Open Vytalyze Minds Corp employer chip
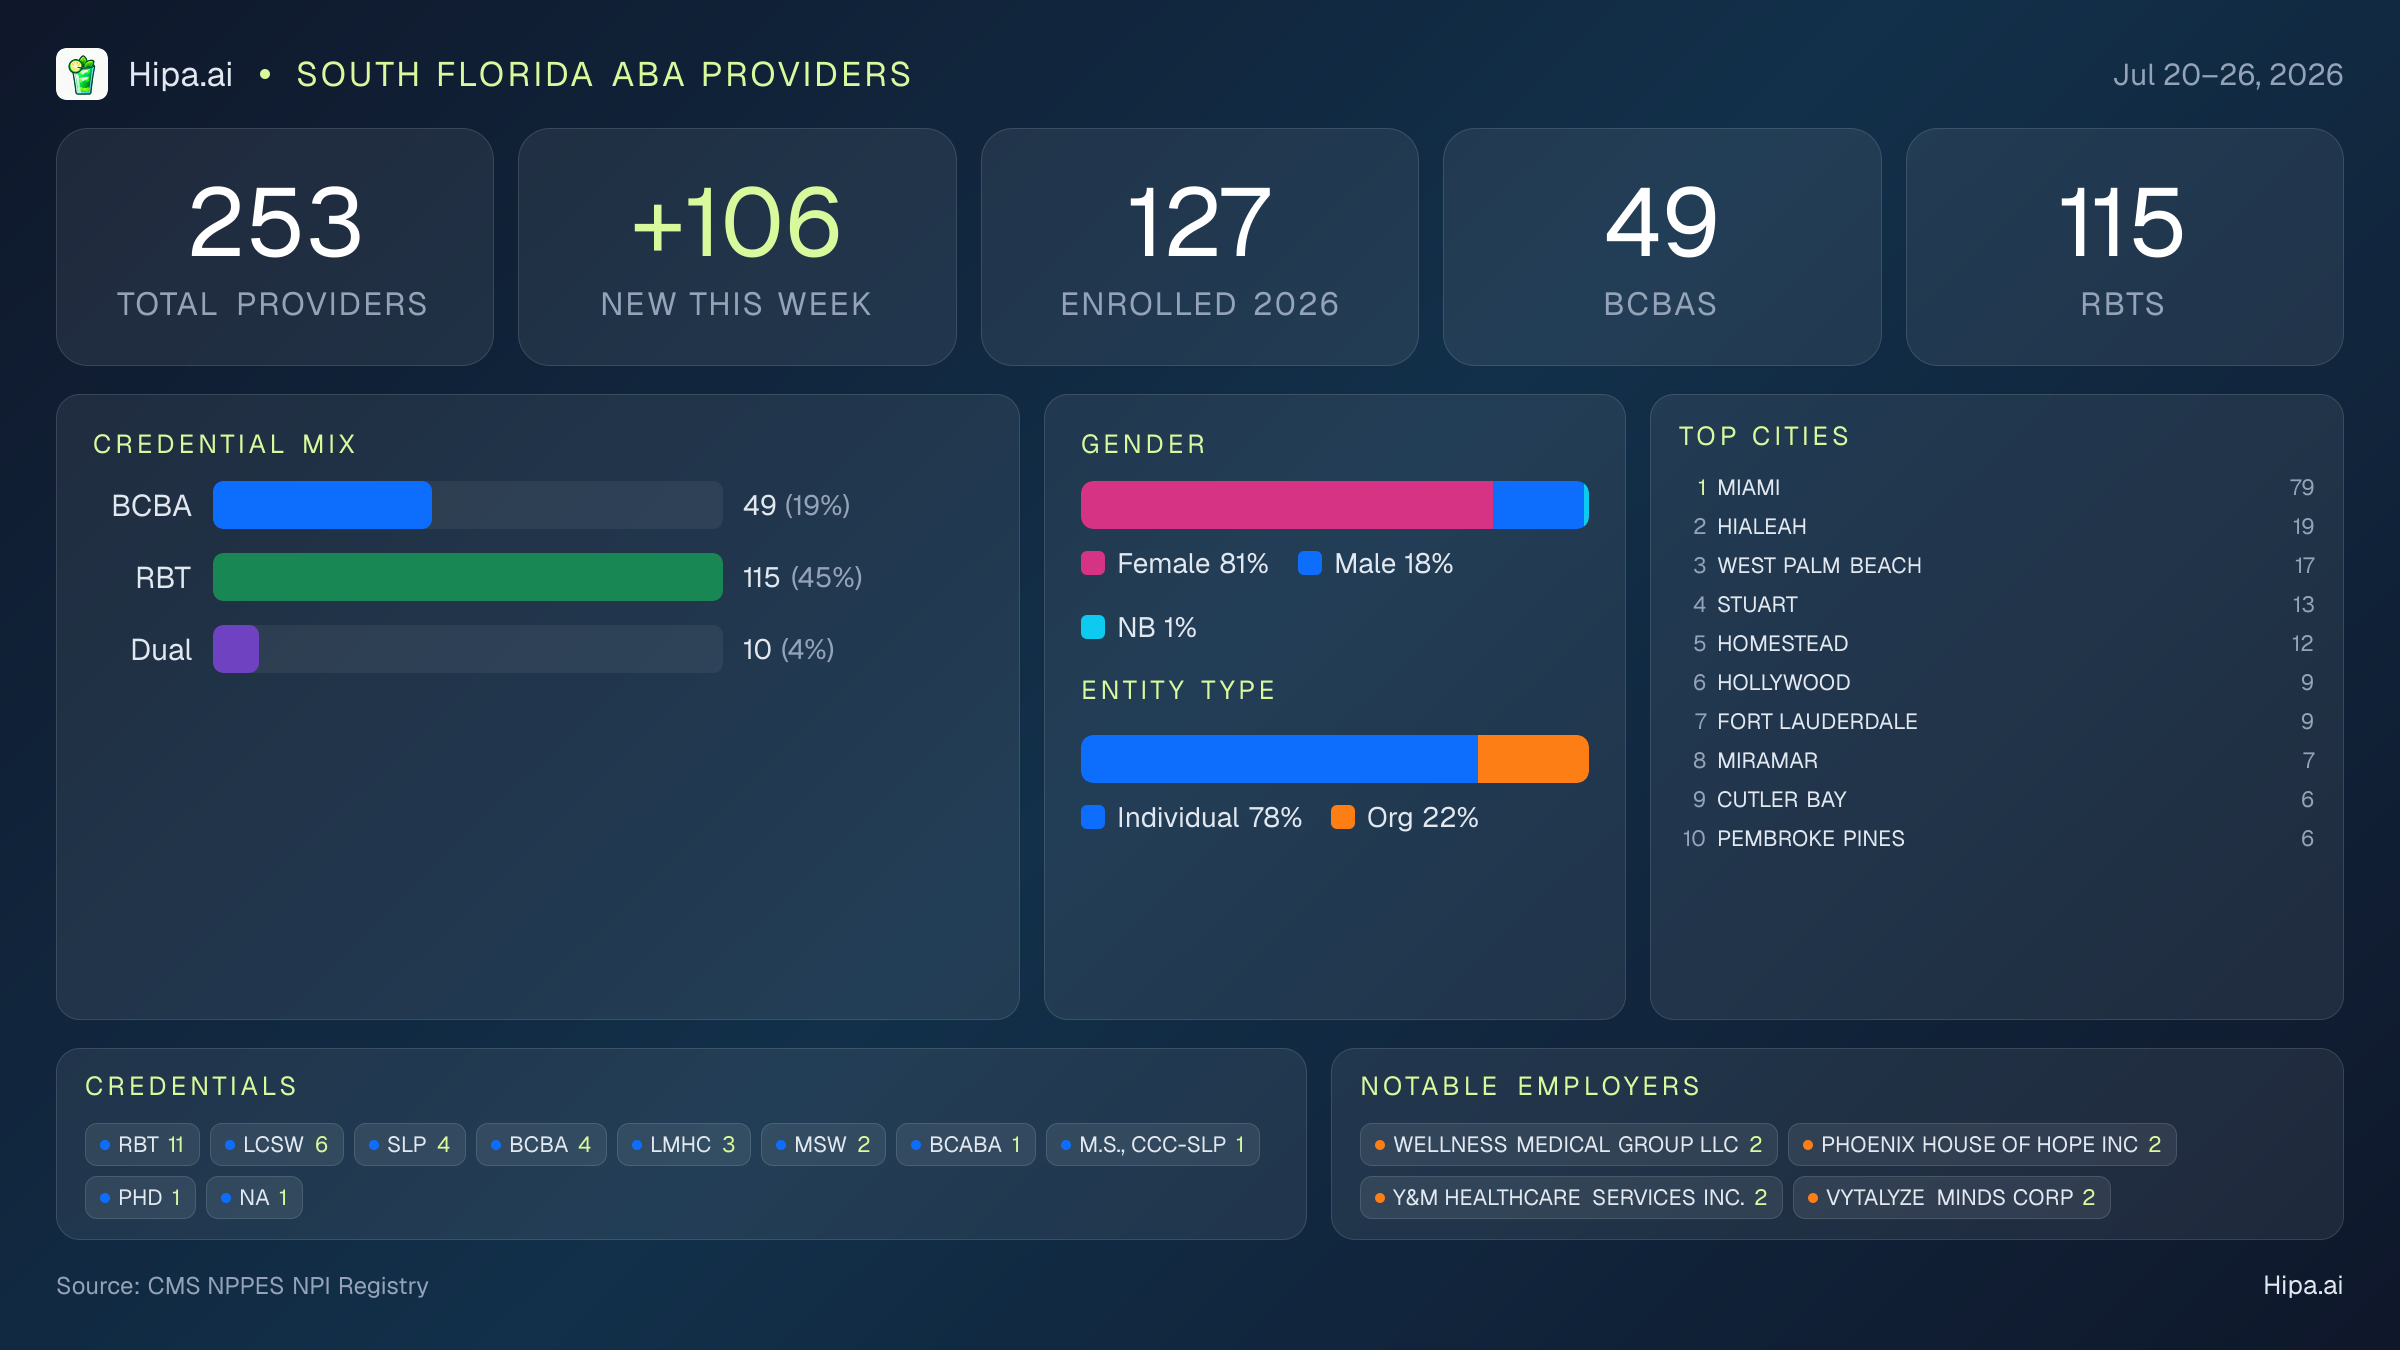This screenshot has width=2400, height=1350. pyautogui.click(x=1951, y=1197)
